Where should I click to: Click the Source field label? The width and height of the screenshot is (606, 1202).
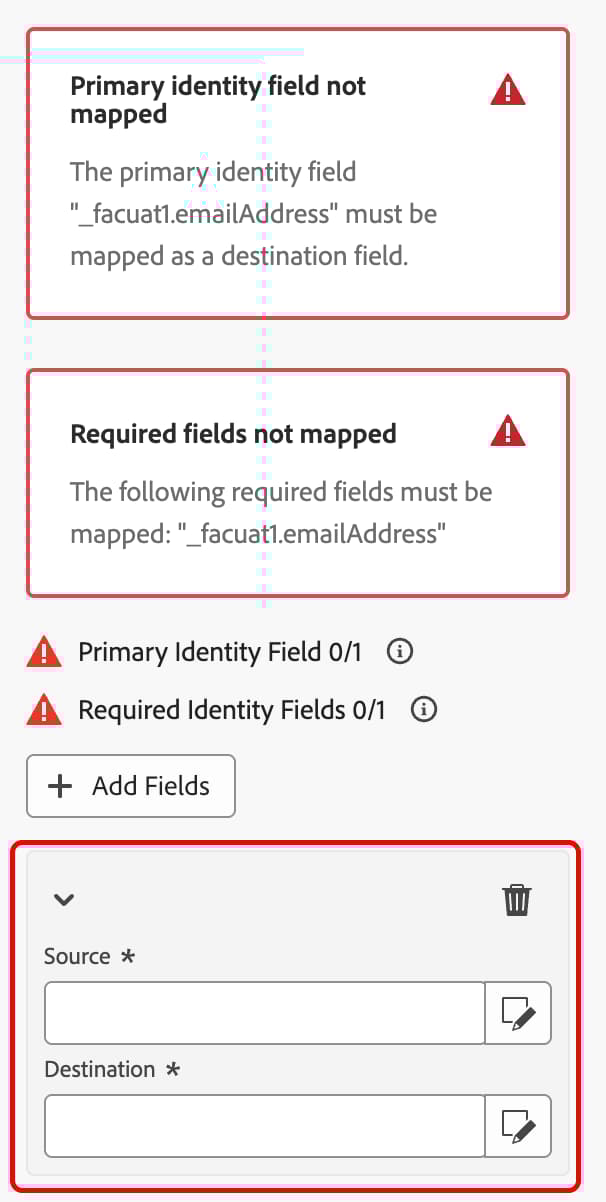click(x=77, y=956)
